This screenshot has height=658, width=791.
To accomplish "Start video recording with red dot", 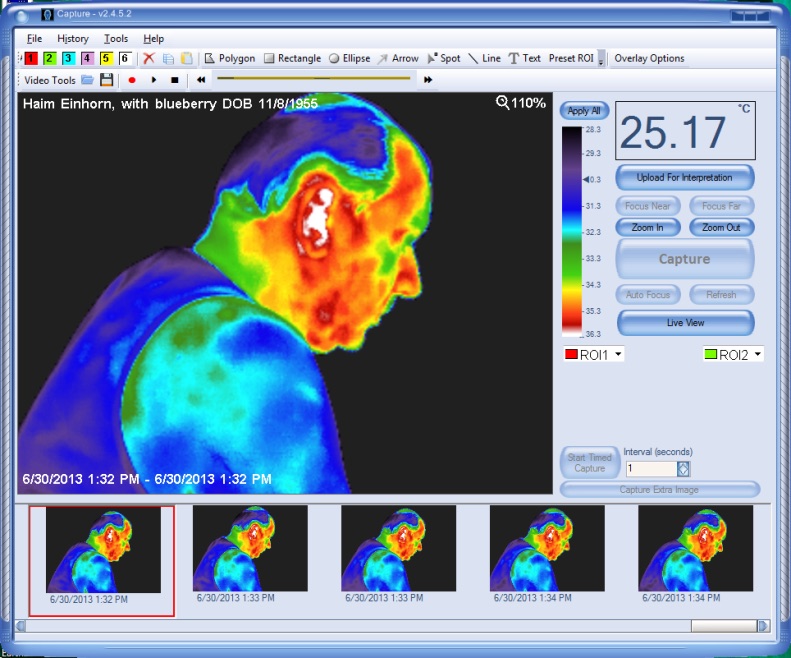I will 132,80.
